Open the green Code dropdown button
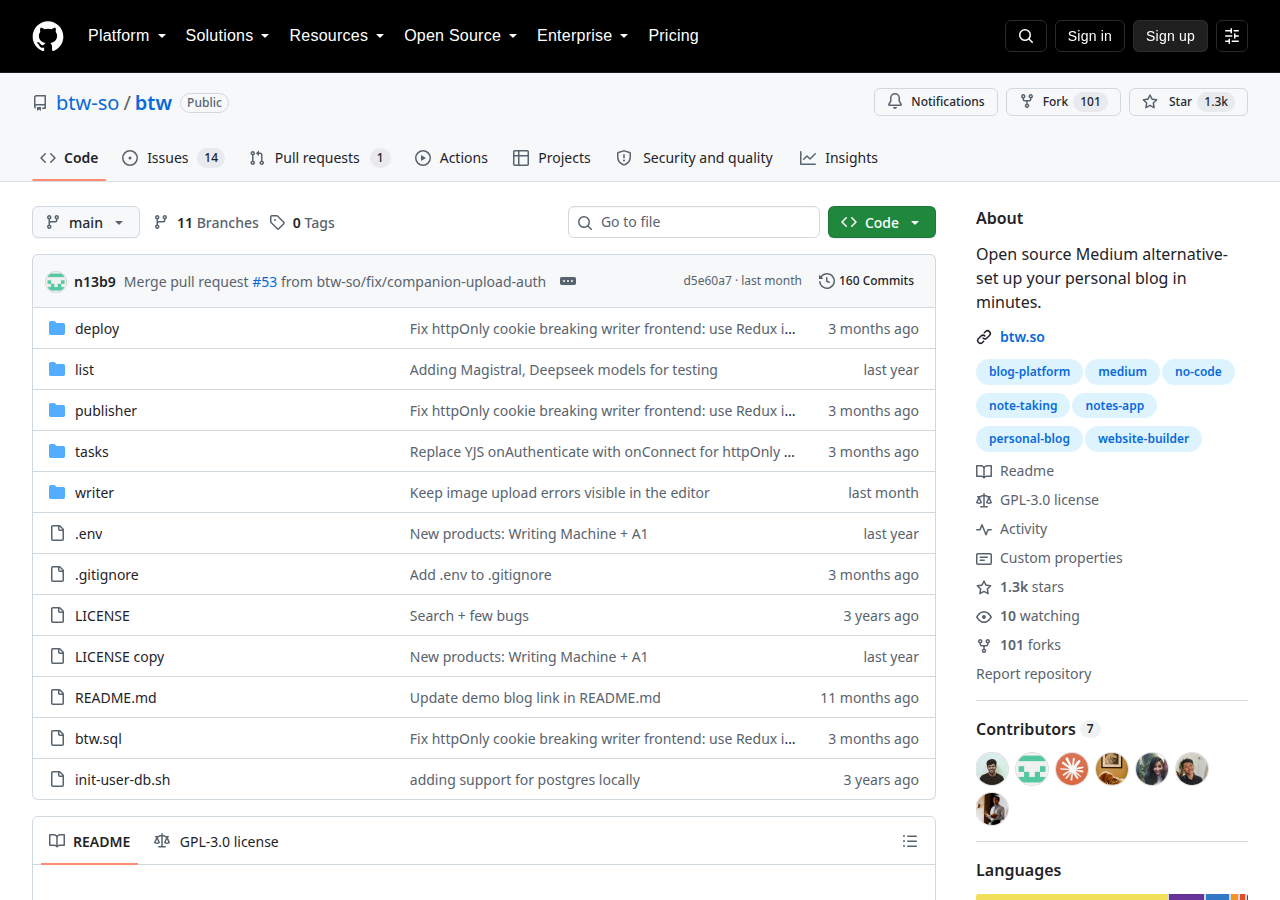 882,222
